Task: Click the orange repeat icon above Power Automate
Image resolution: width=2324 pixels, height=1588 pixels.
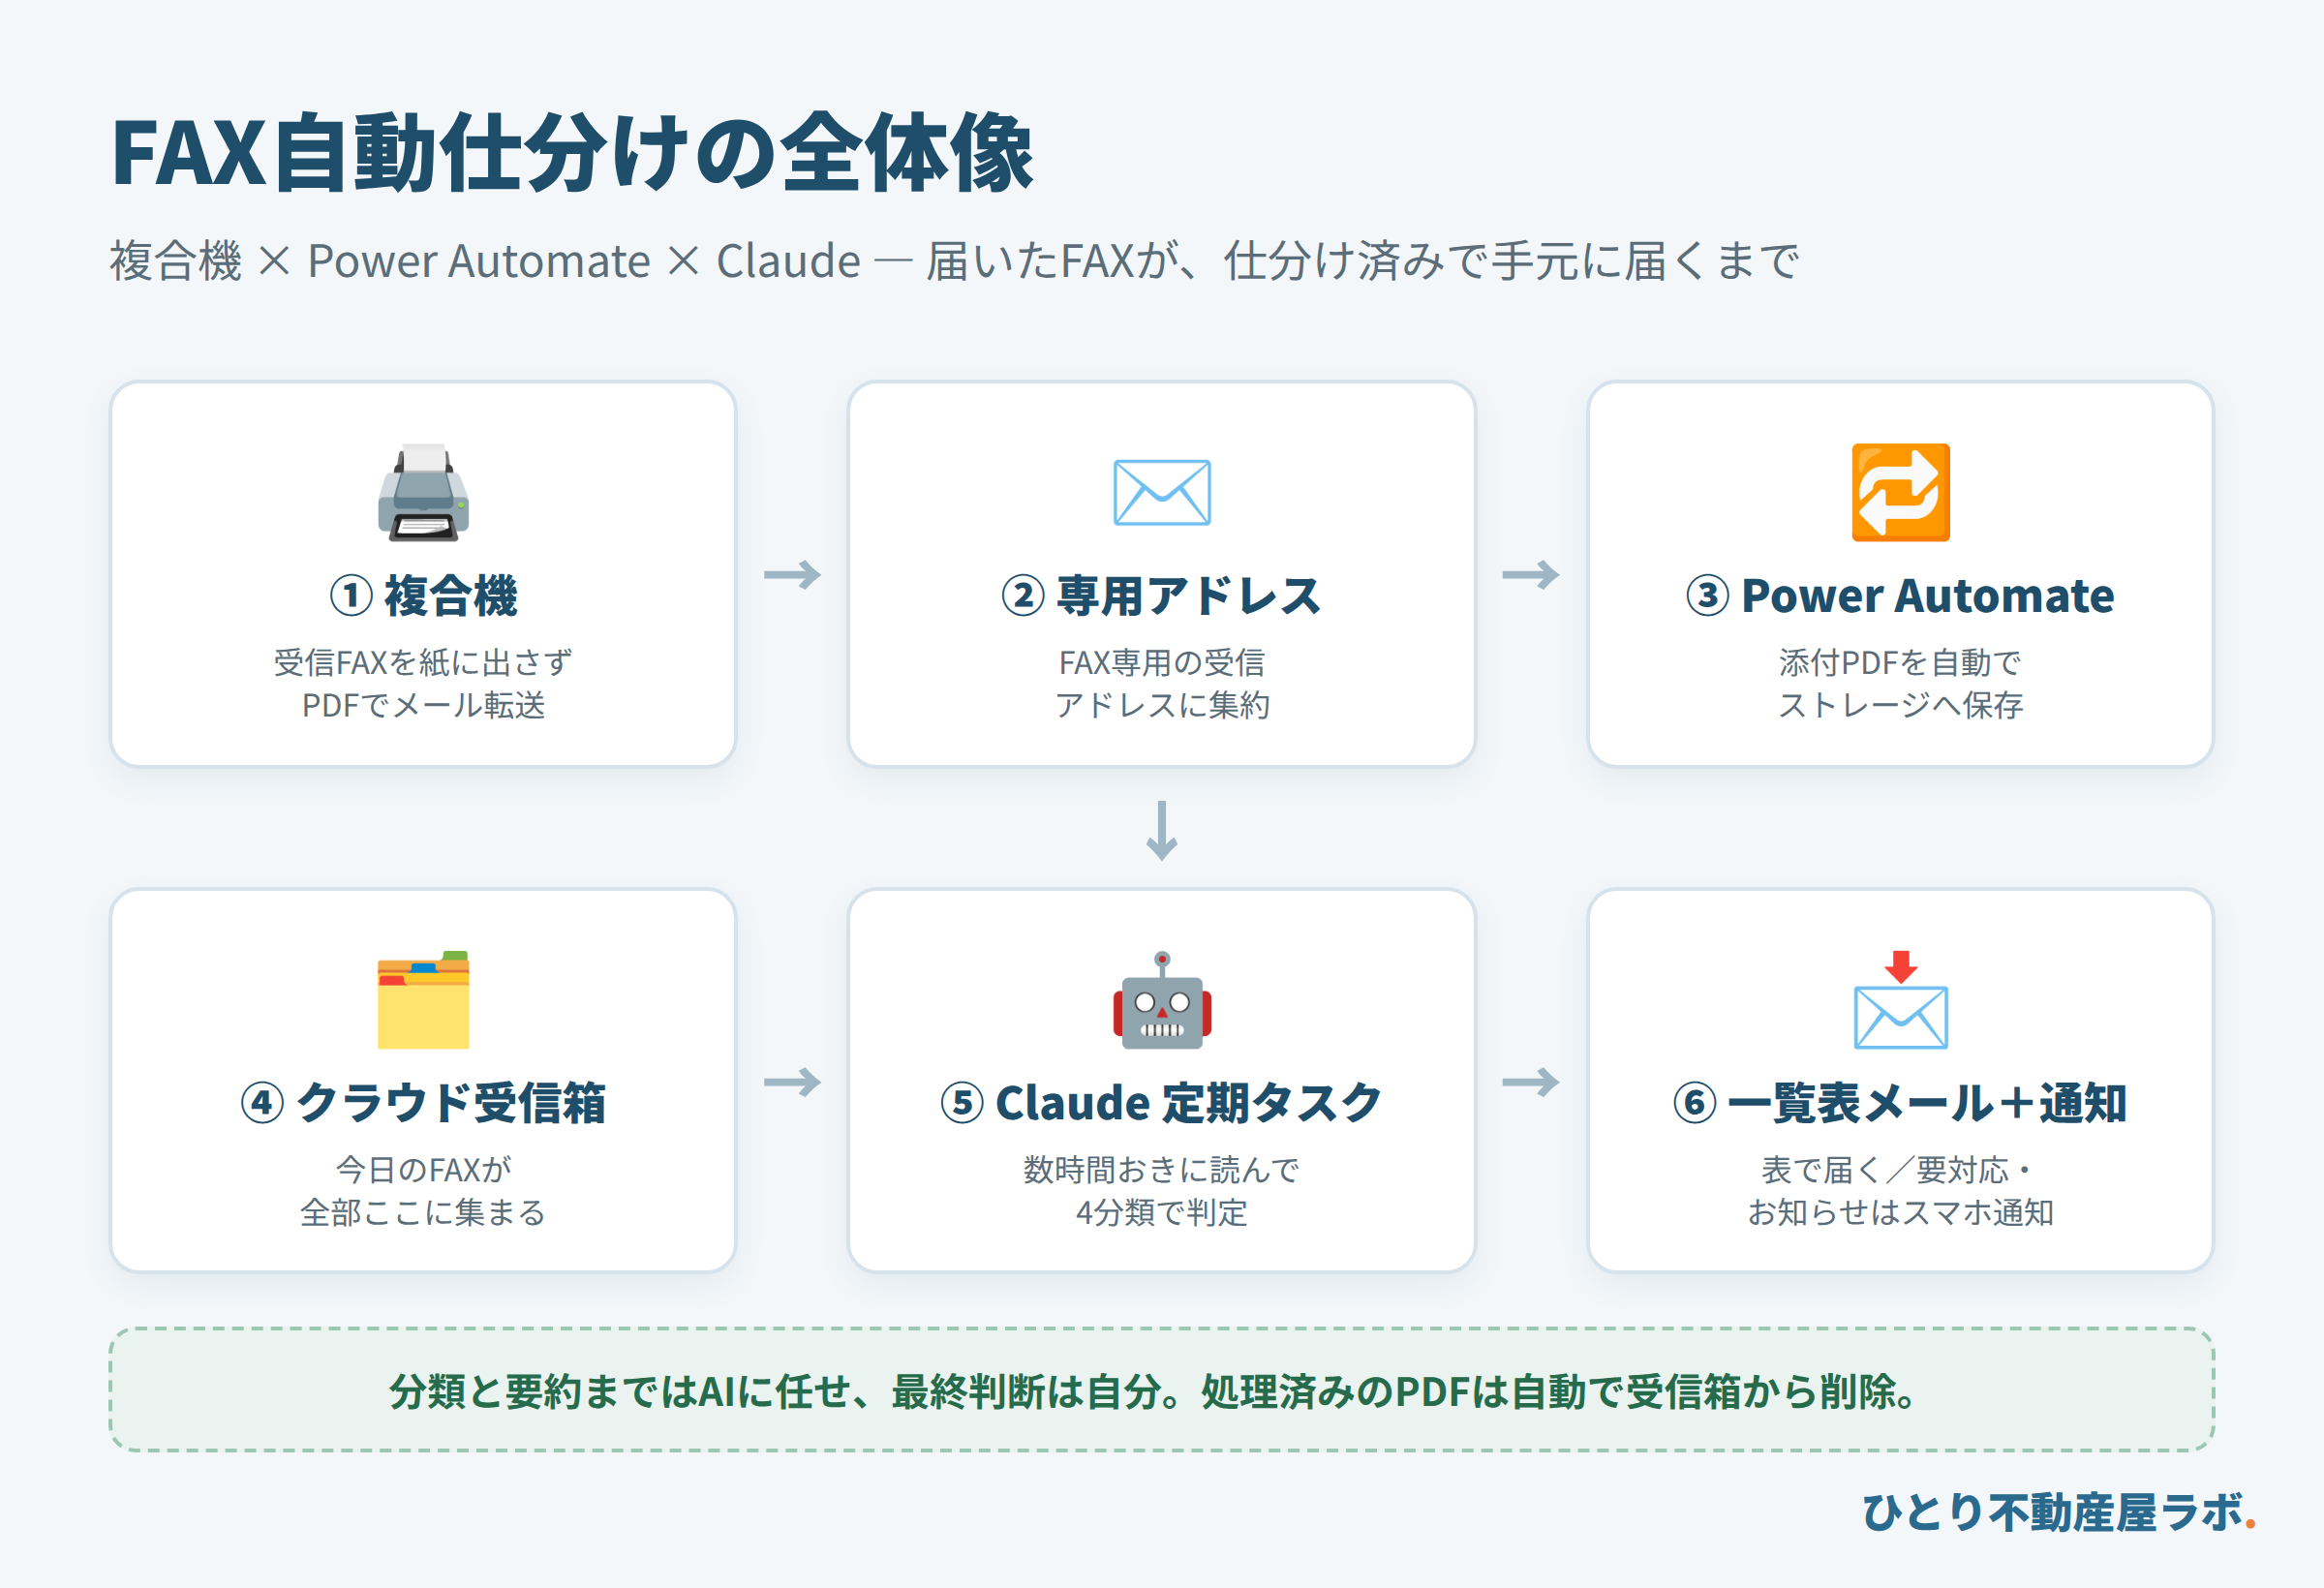Action: (1900, 492)
